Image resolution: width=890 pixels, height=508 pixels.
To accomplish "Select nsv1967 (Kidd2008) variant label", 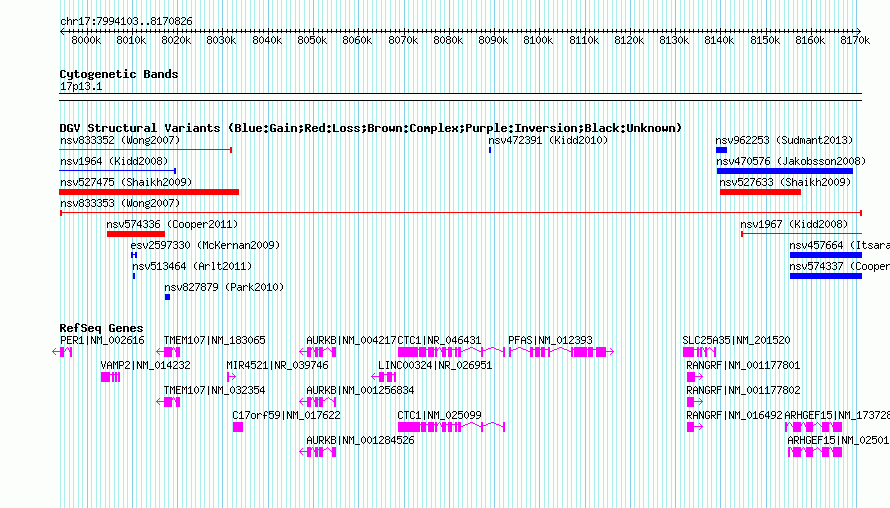I will point(794,224).
